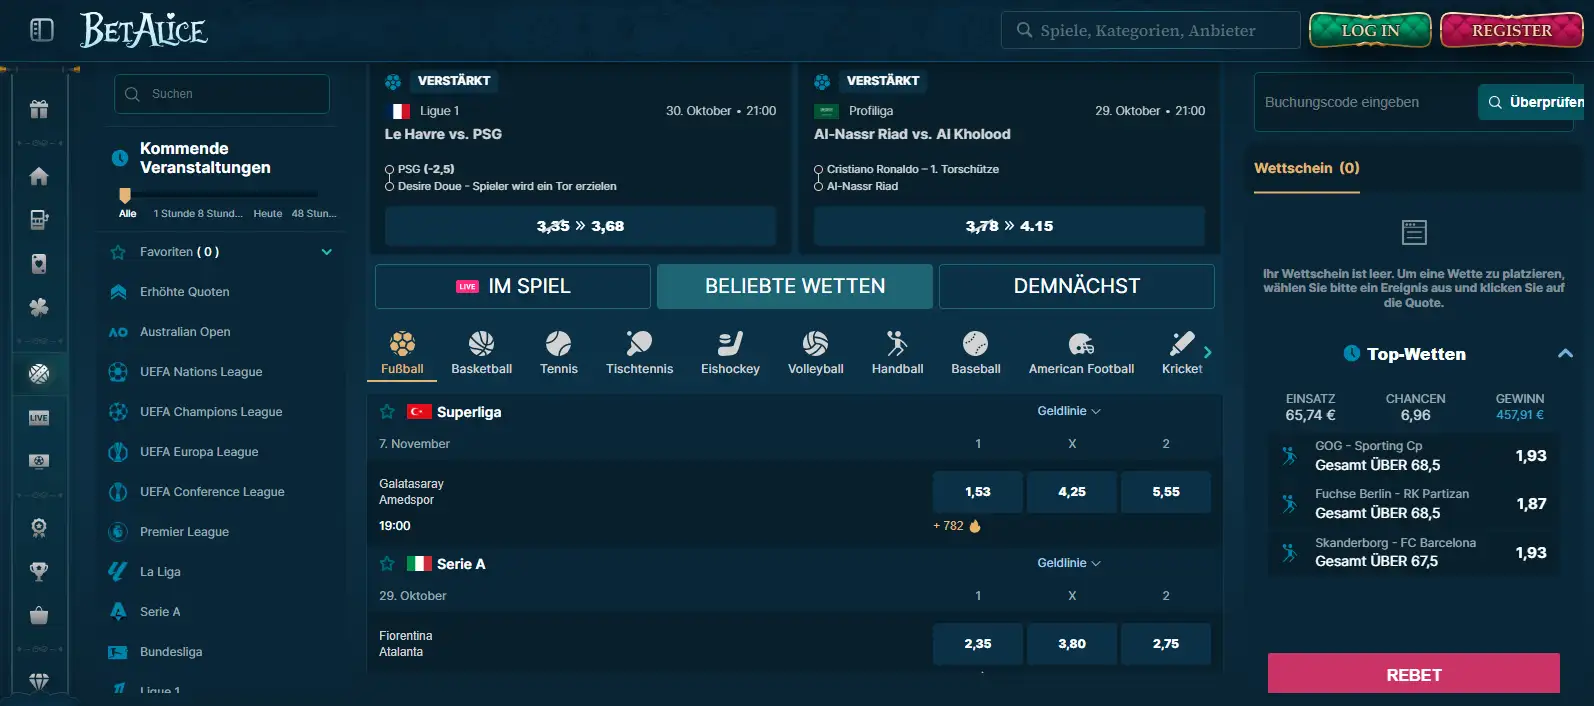Pick Amedspor away win odds 5,55
Image resolution: width=1594 pixels, height=706 pixels.
click(1166, 492)
